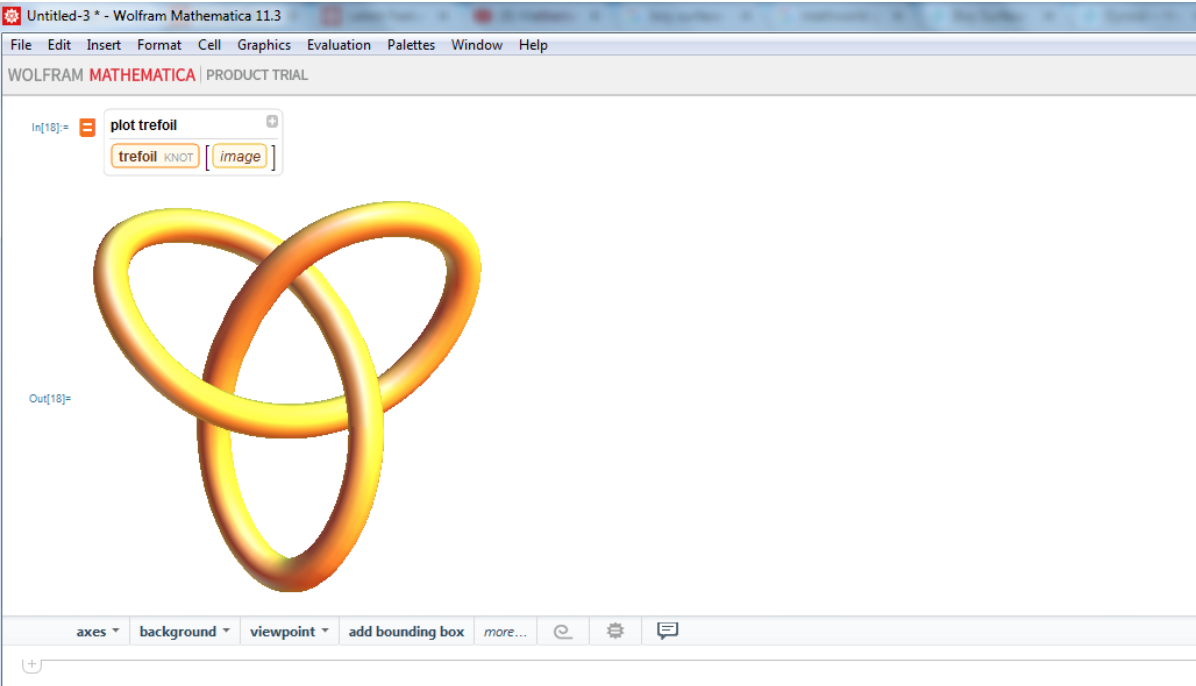Click the speech bubble feedback icon
The height and width of the screenshot is (686, 1196).
[667, 630]
